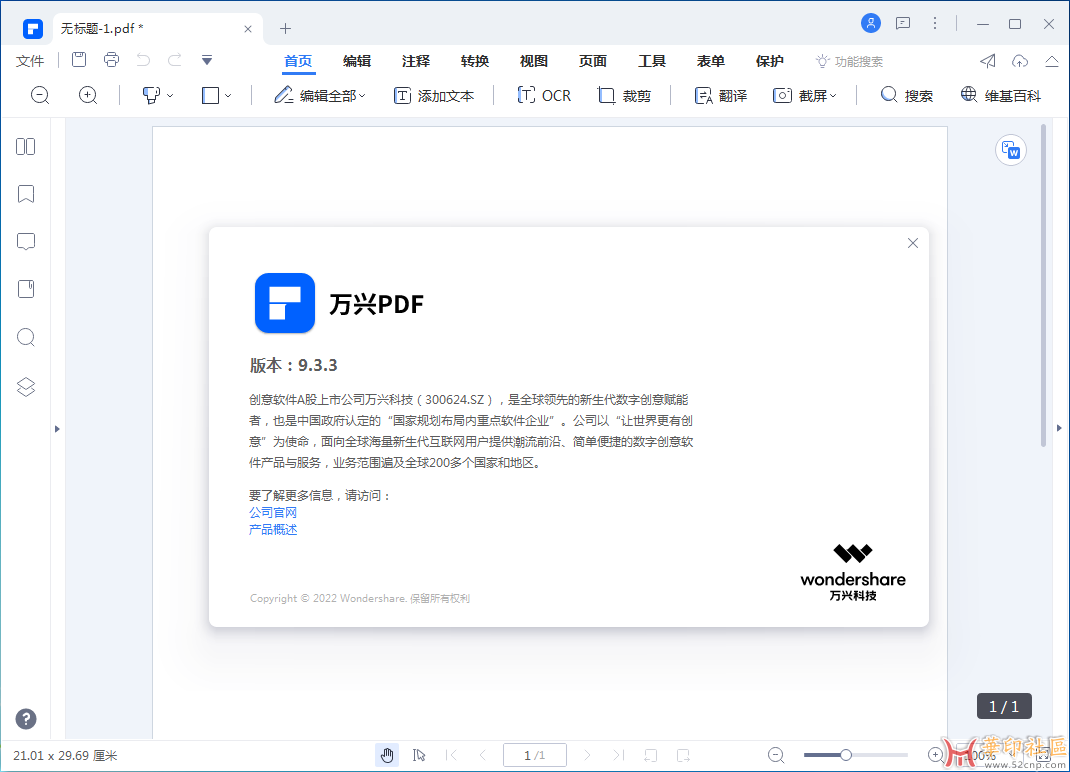Screen dimensions: 1070x772
Task: Switch to the 工具 tab
Action: pos(652,61)
